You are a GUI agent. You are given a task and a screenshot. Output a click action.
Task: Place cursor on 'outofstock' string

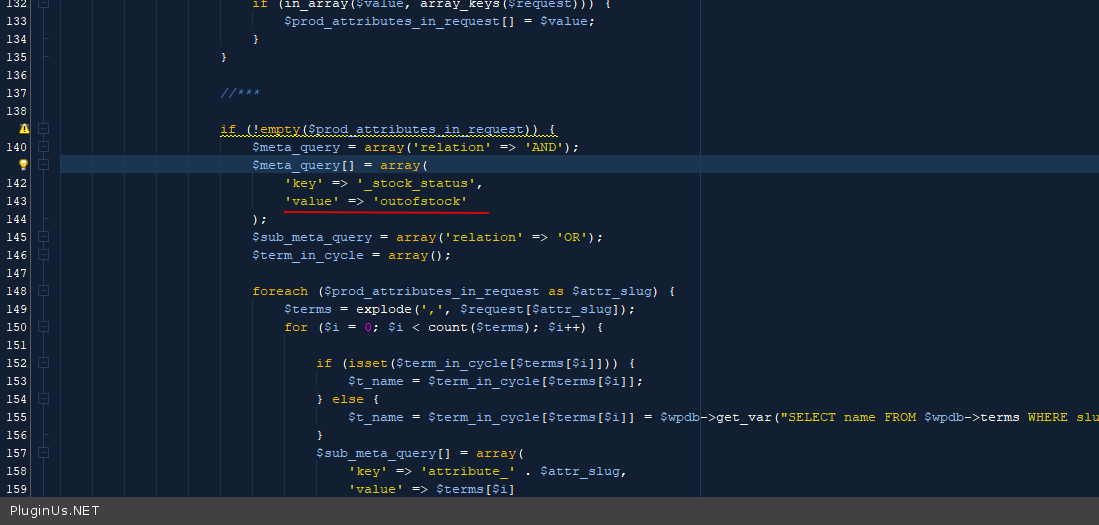pyautogui.click(x=419, y=202)
